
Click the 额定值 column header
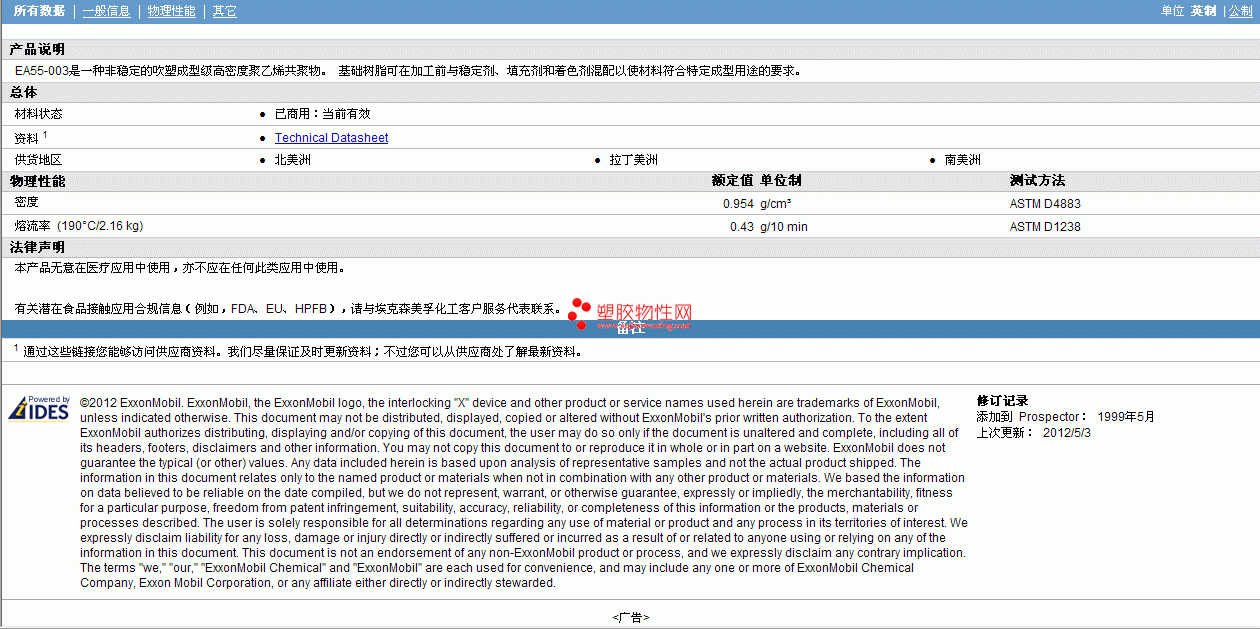pos(732,181)
